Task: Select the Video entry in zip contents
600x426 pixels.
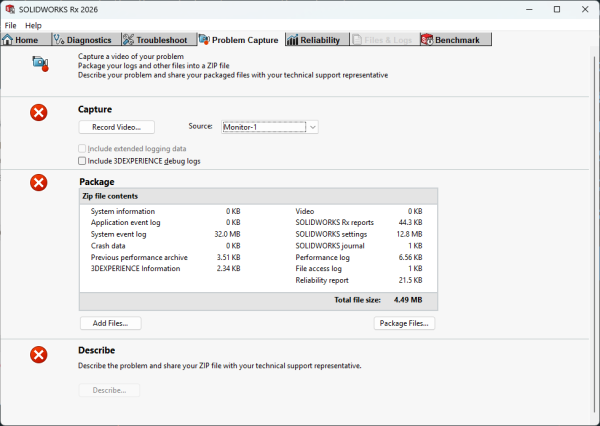Action: coord(359,211)
